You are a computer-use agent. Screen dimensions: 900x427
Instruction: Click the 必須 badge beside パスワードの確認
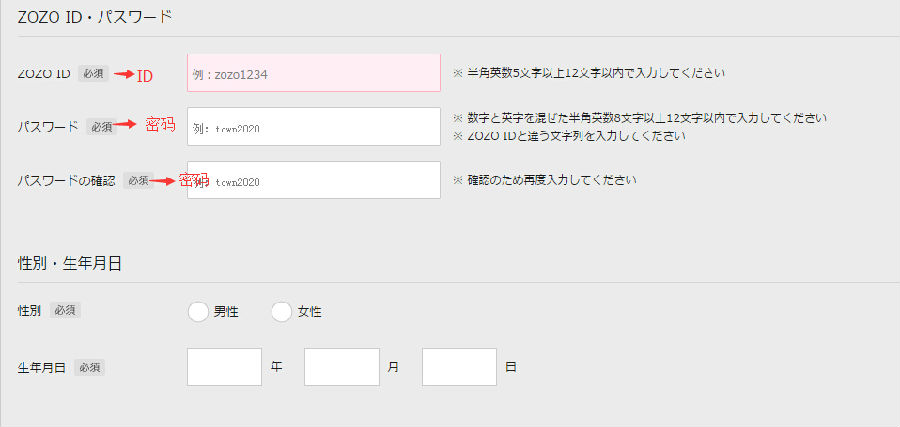[x=136, y=181]
